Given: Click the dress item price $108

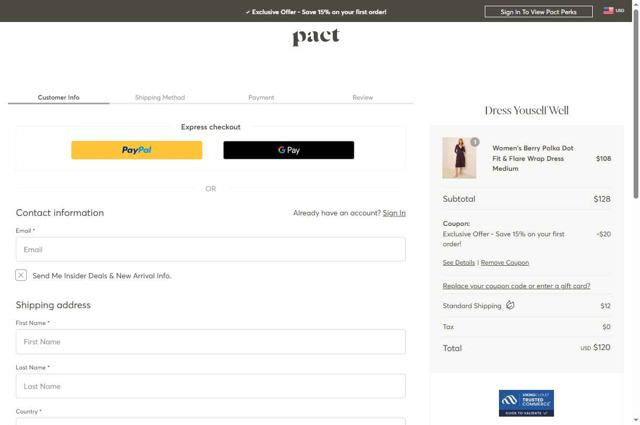Looking at the screenshot, I should click(603, 158).
